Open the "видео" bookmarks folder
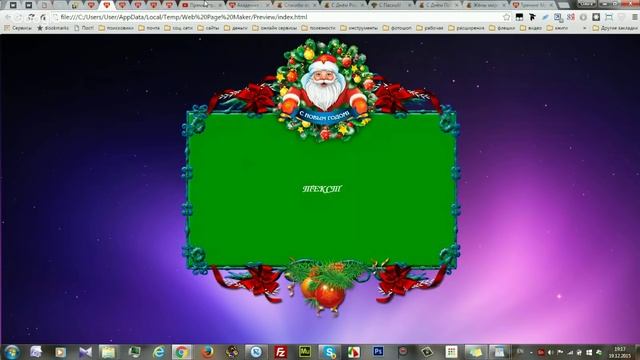The image size is (640, 360). pyautogui.click(x=531, y=28)
